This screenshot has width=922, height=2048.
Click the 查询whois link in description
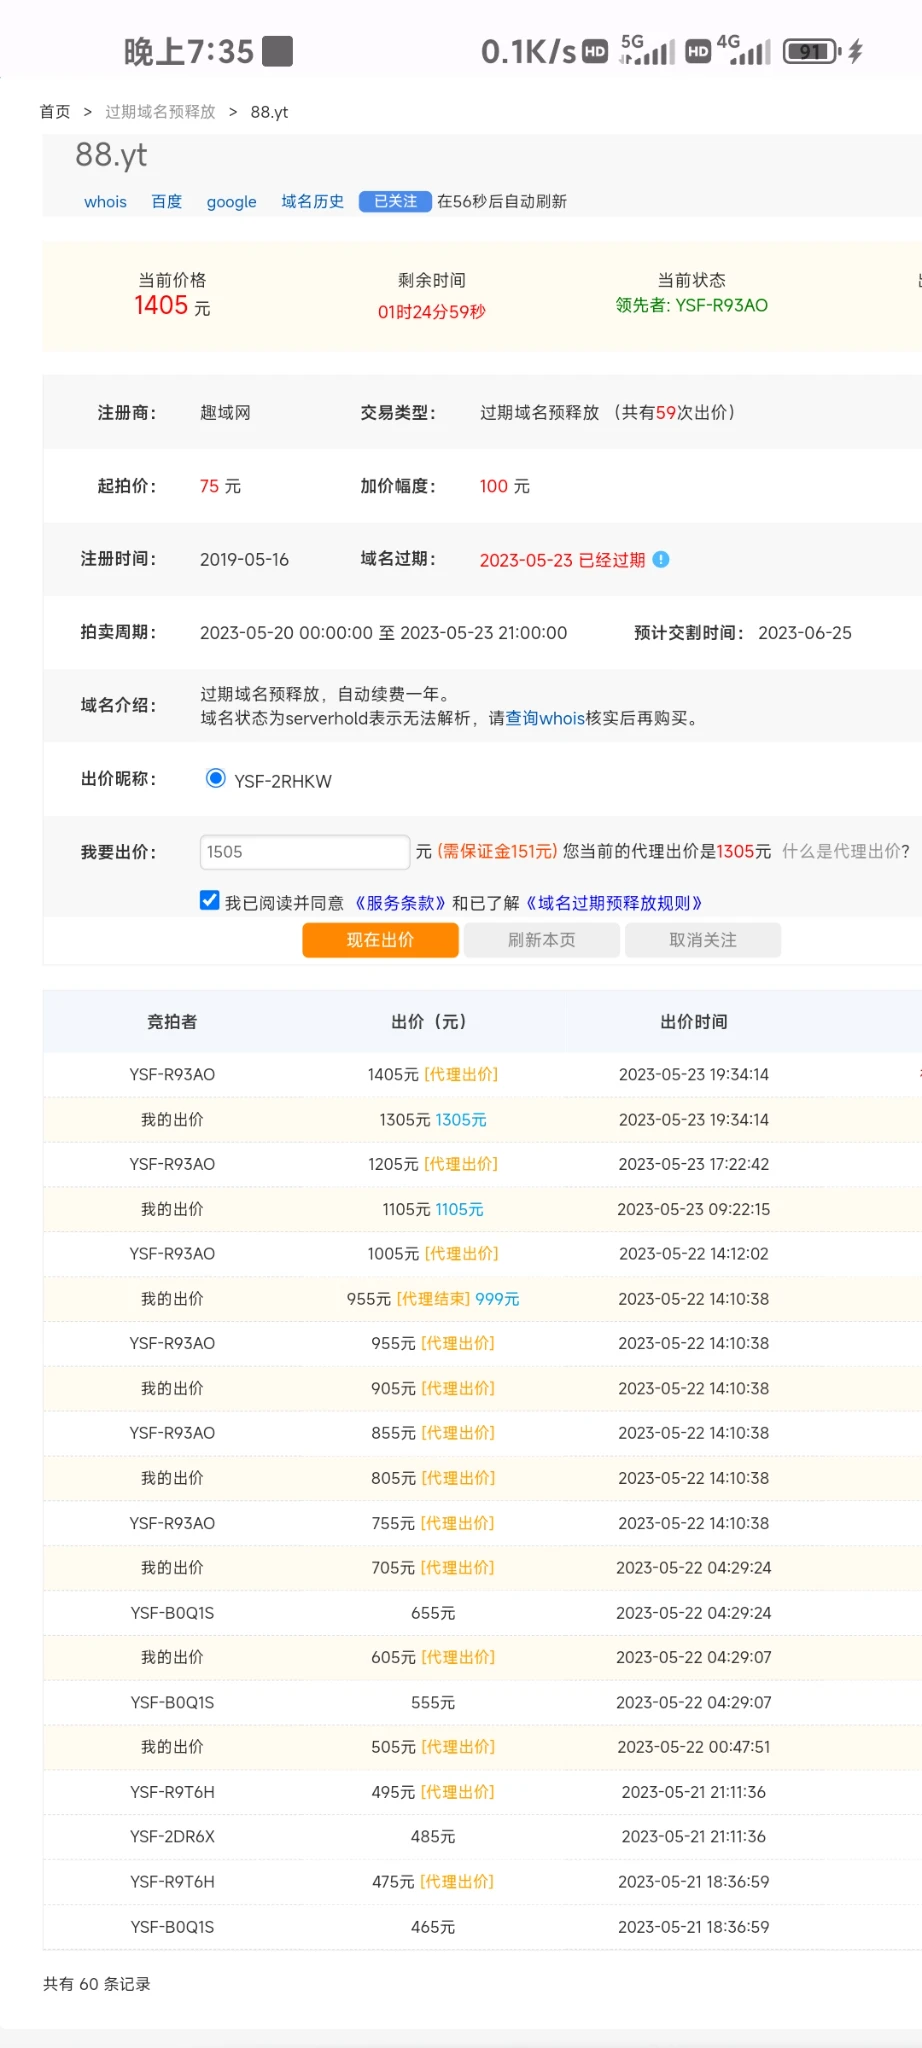[545, 718]
